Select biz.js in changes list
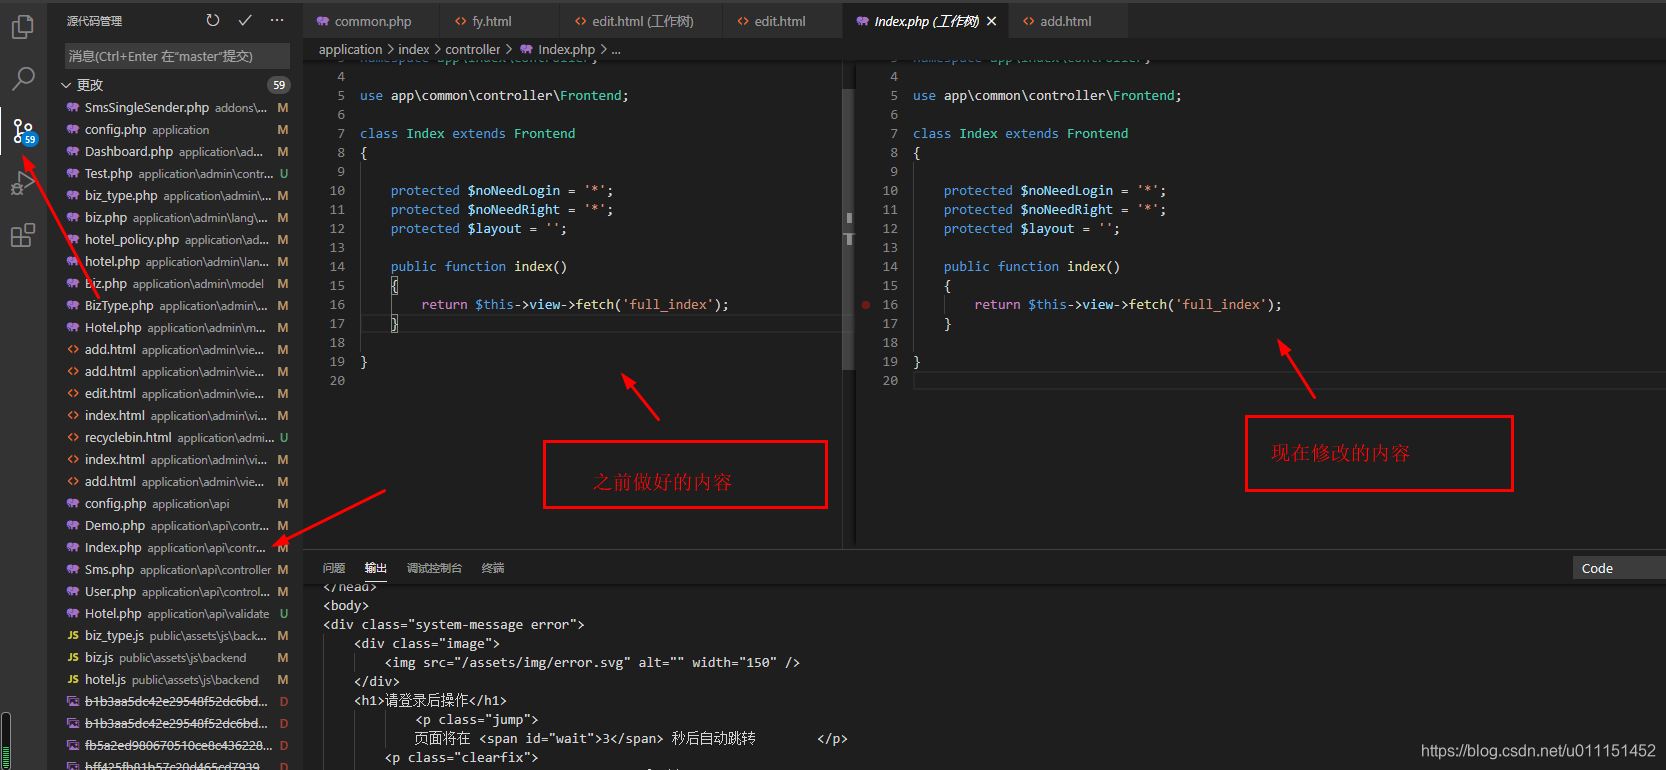The image size is (1666, 770). tap(175, 658)
